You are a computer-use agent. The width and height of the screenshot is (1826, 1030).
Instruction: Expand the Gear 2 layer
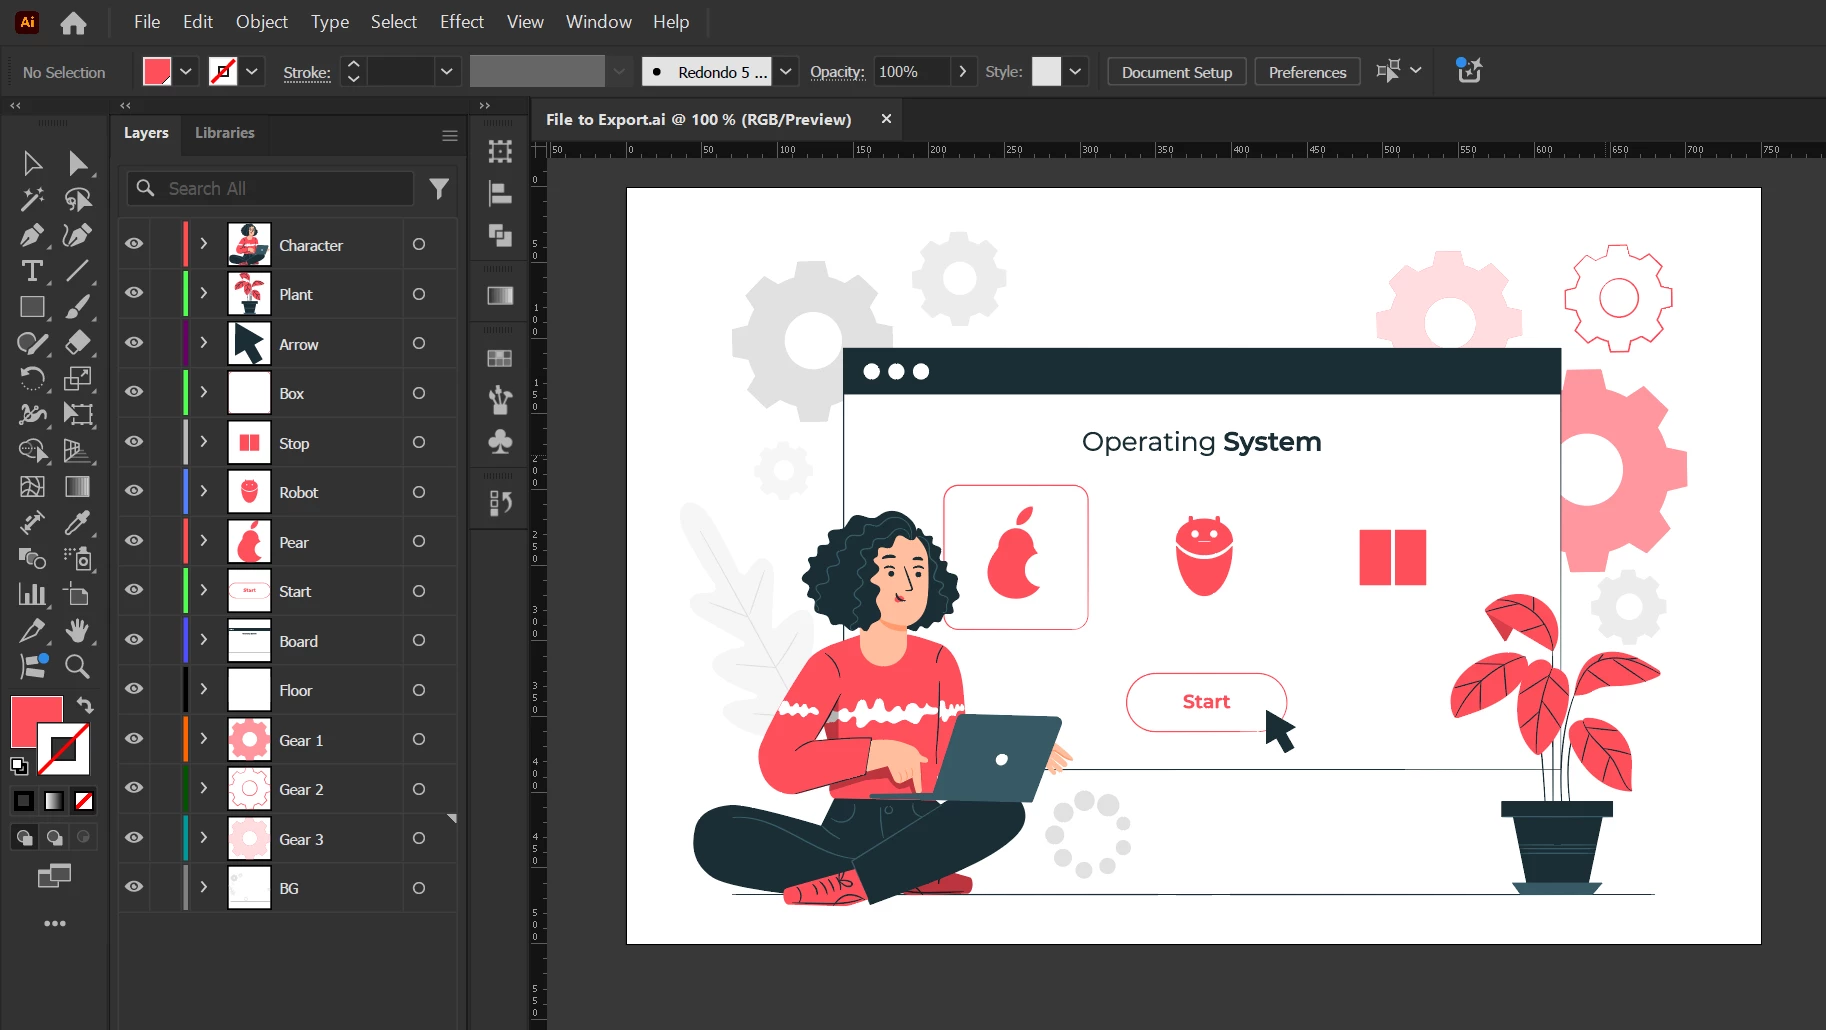tap(204, 788)
